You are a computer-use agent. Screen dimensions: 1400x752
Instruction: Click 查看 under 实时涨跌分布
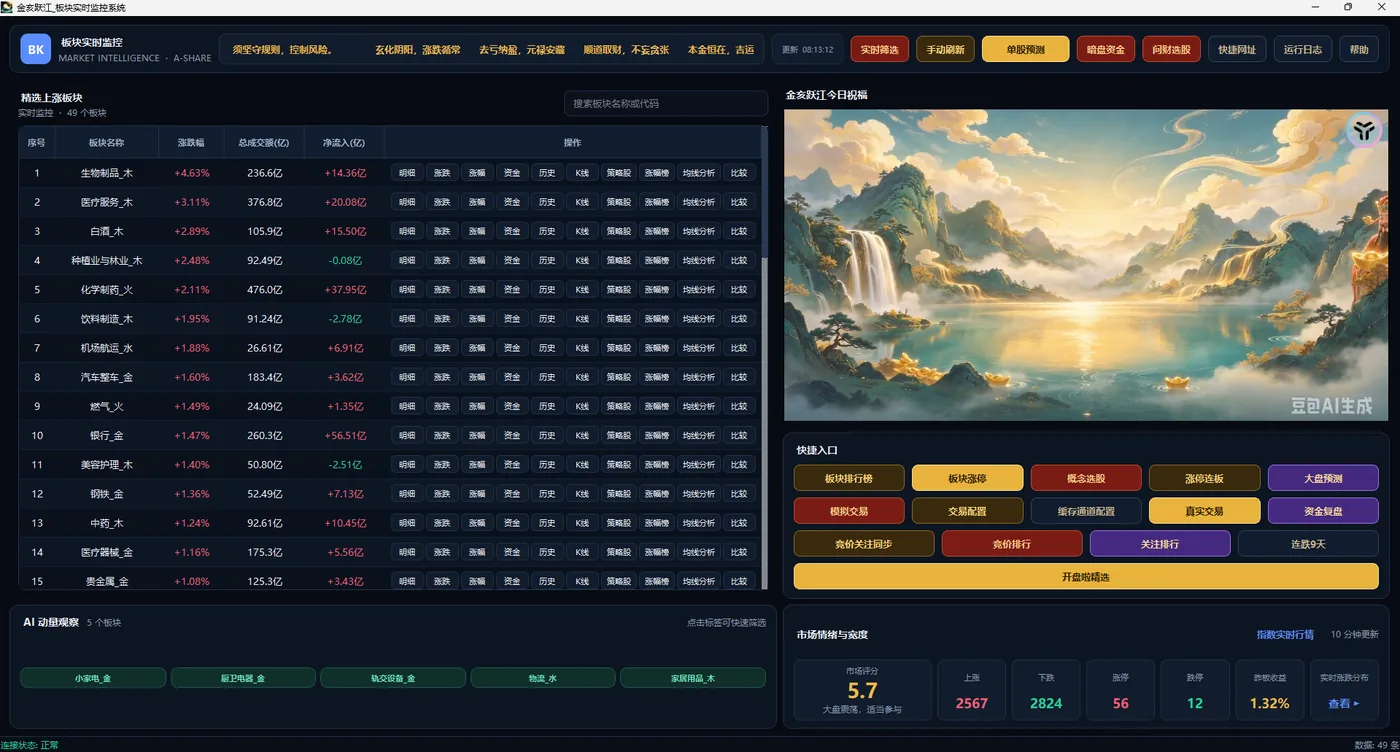[x=1343, y=703]
